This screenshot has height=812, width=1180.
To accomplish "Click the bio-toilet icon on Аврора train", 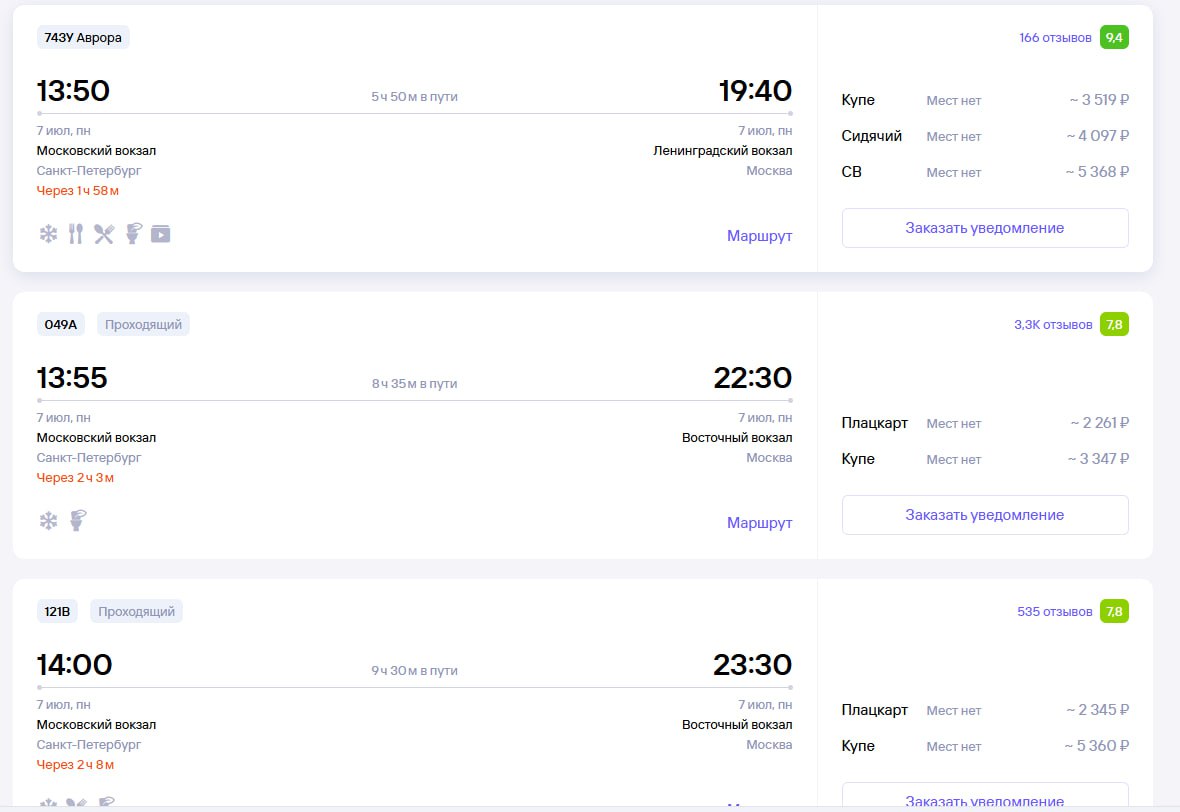I will coord(133,233).
